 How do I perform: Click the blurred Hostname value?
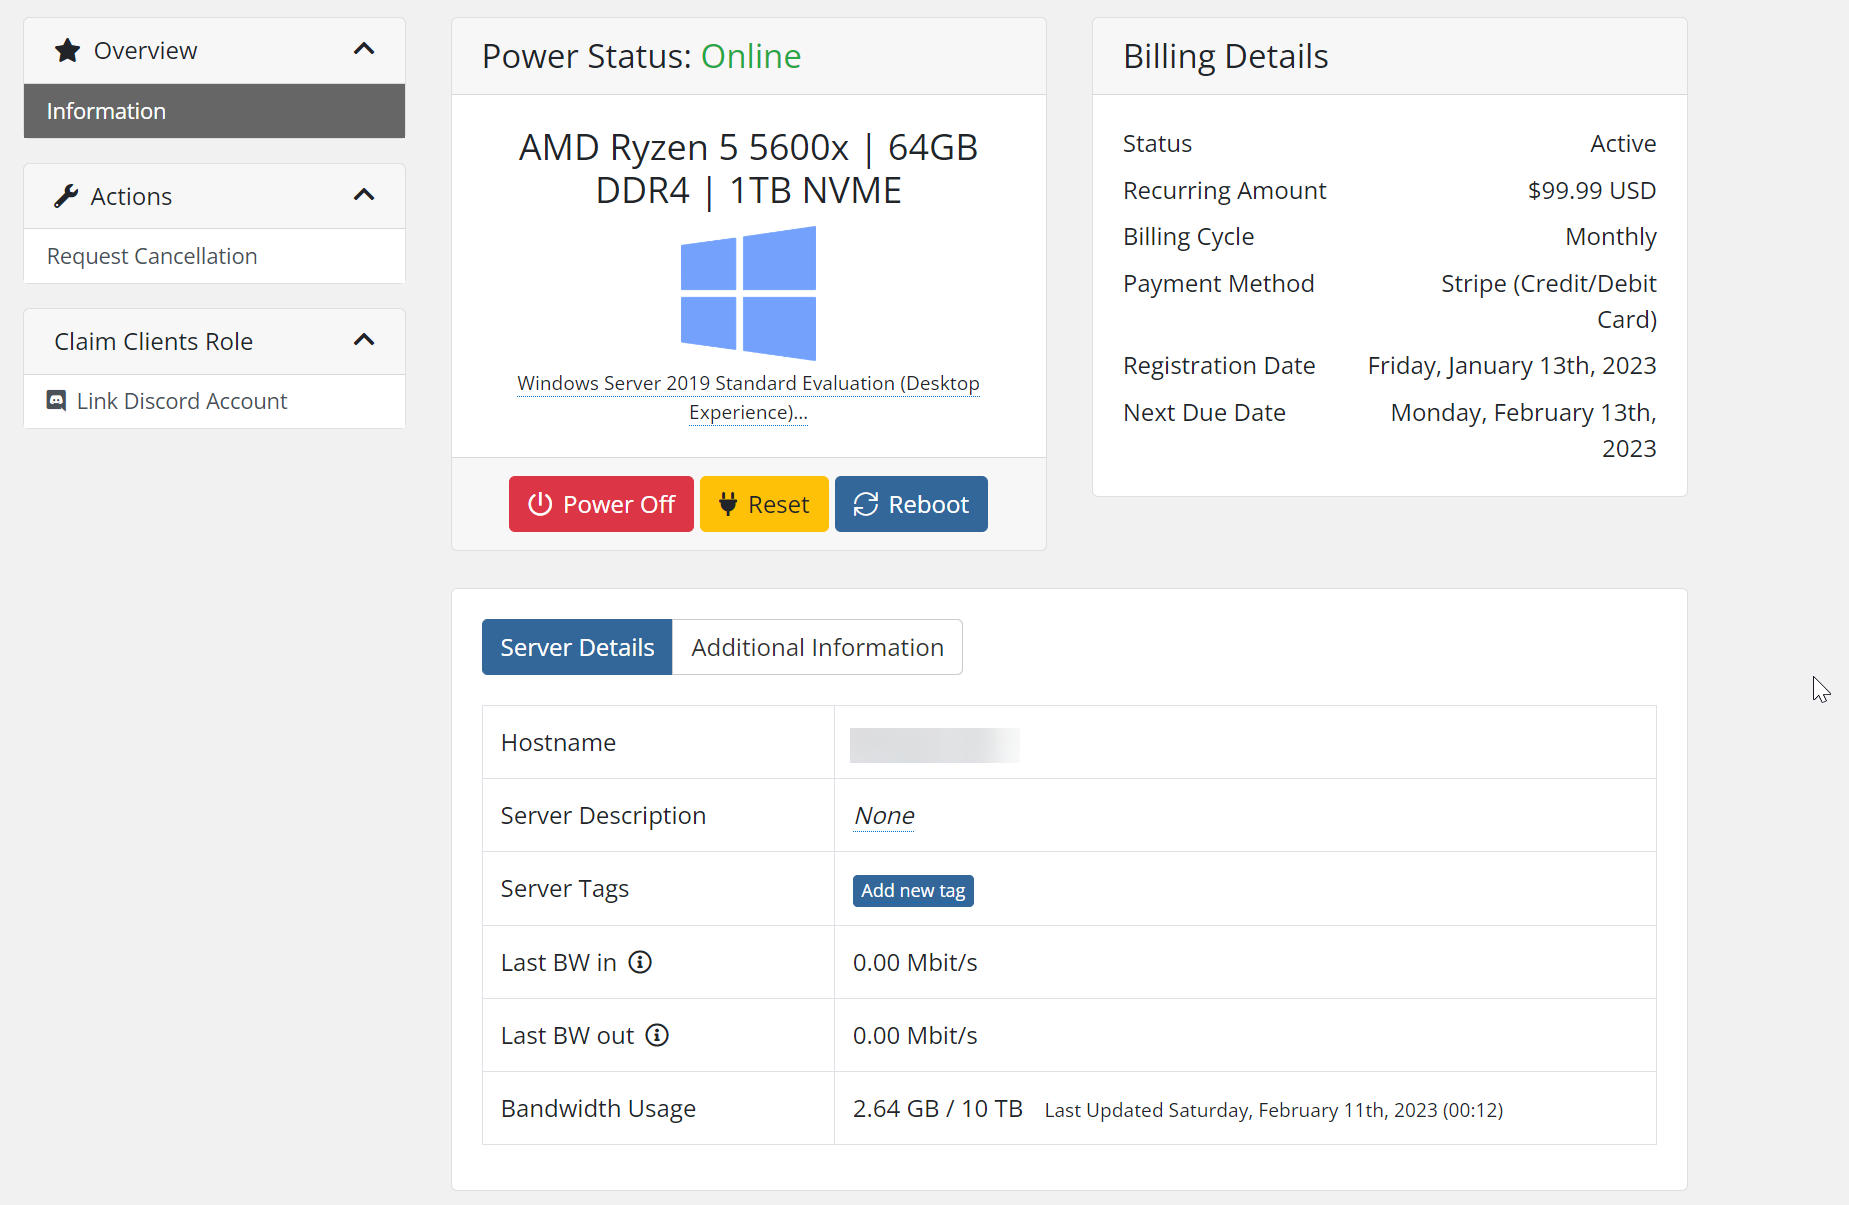click(x=935, y=745)
